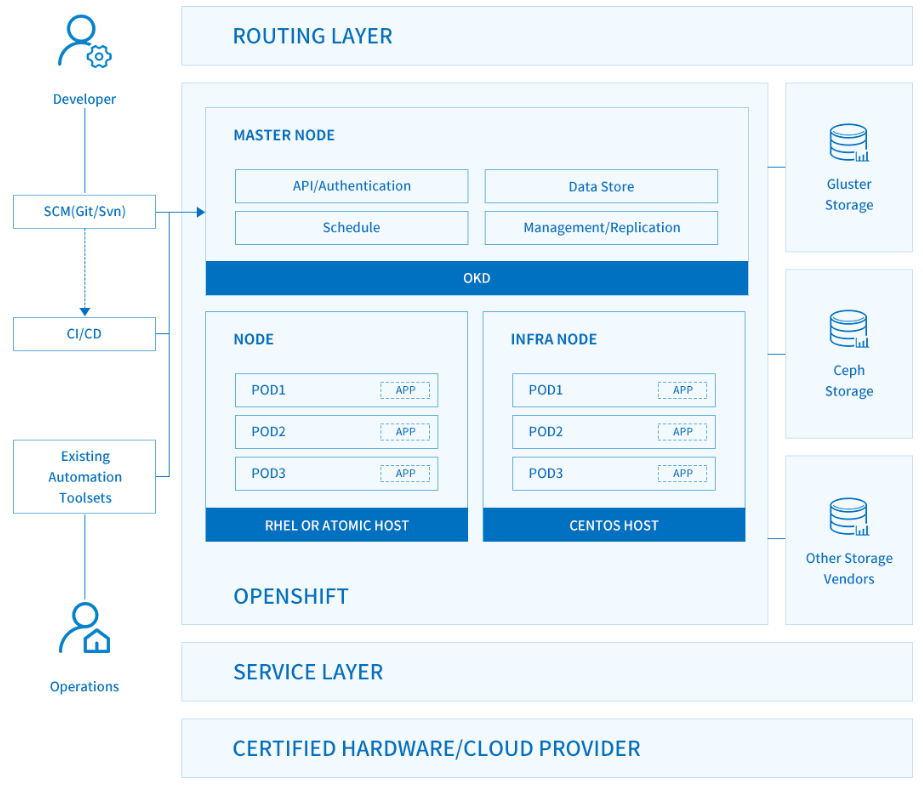Image resolution: width=923 pixels, height=785 pixels.
Task: Select the APP box in INFRA NODE's POD3
Action: pyautogui.click(x=682, y=474)
